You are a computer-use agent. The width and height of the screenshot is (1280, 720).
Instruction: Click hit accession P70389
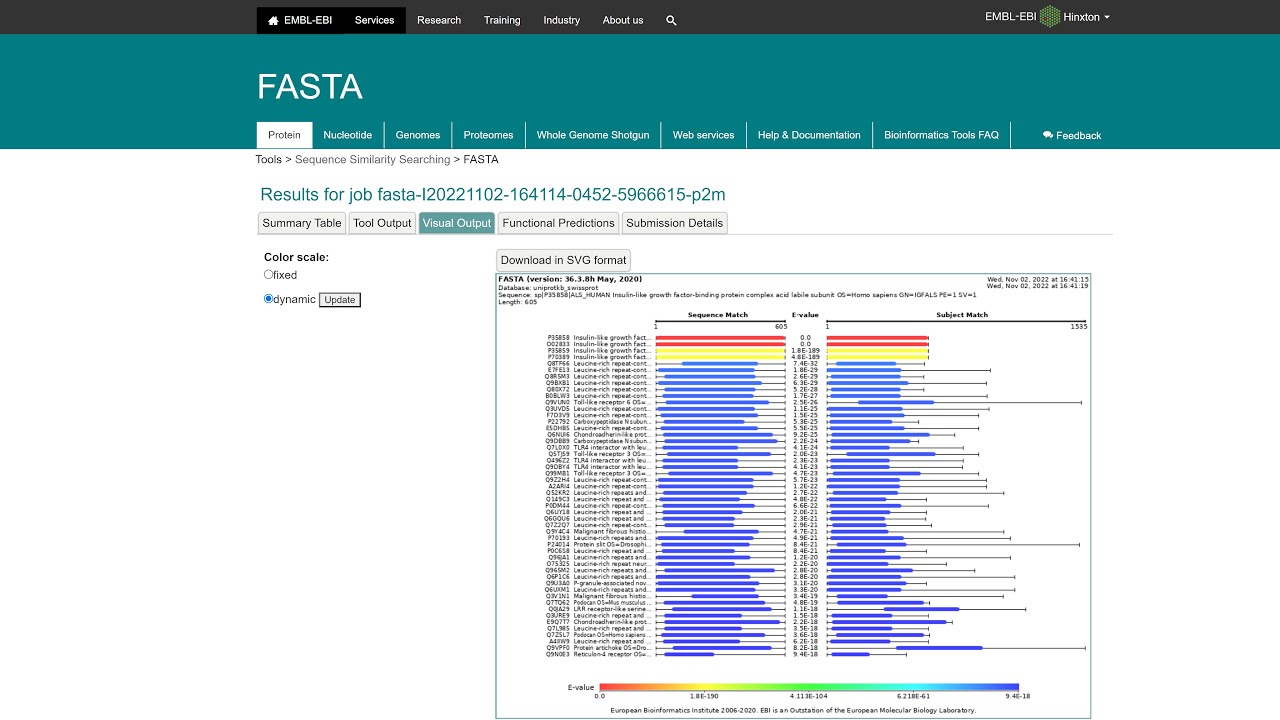(558, 357)
